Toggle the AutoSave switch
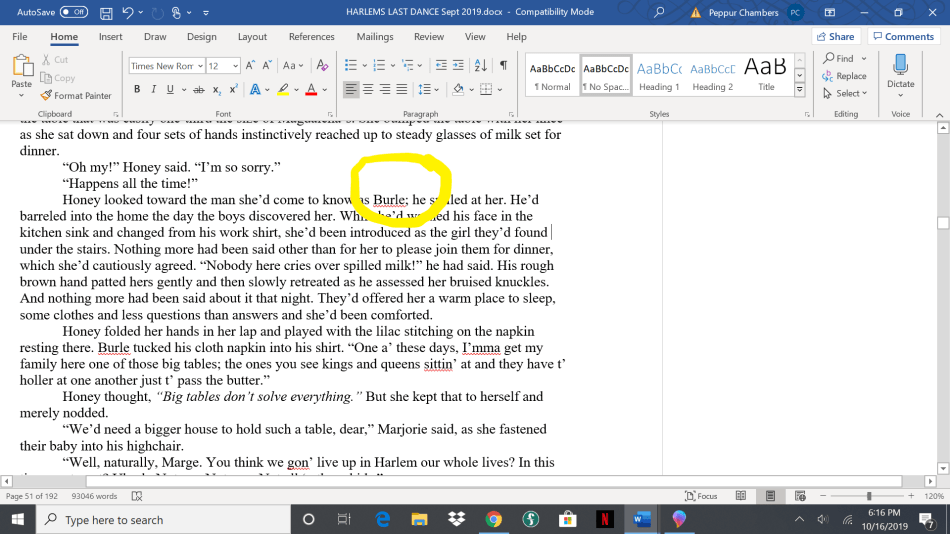The height and width of the screenshot is (534, 950). [73, 12]
